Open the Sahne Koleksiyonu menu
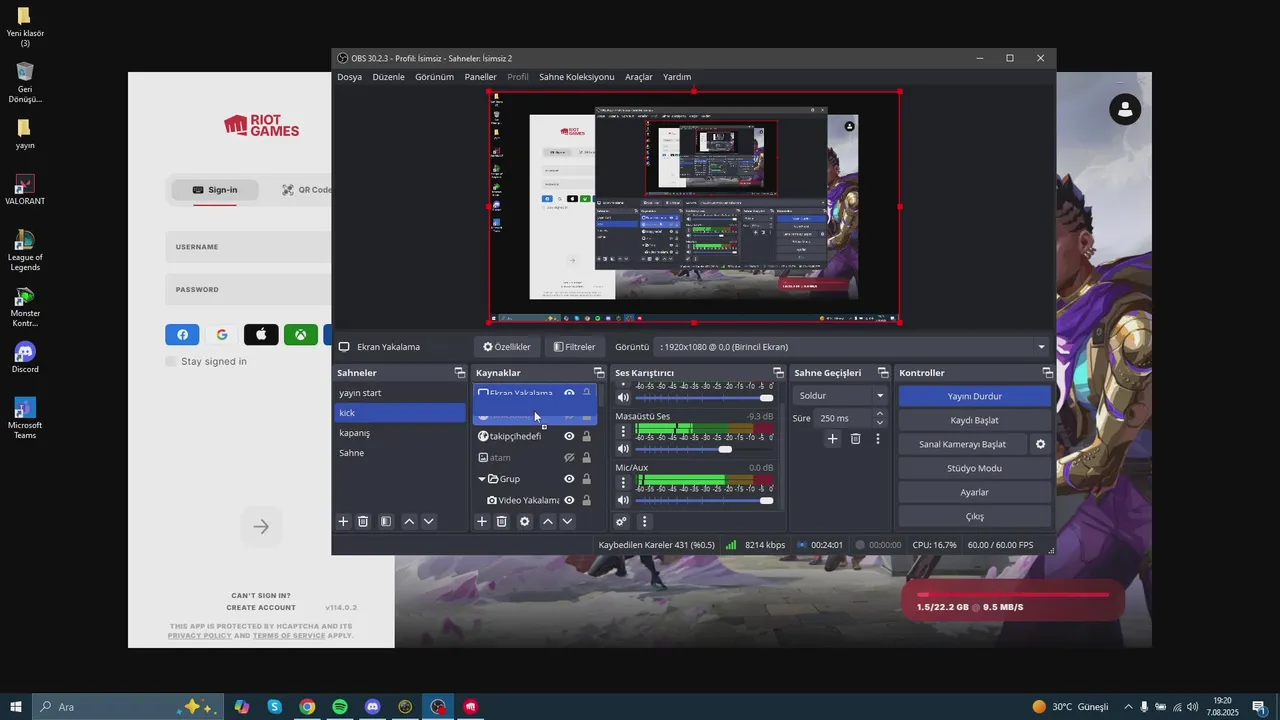 pos(576,77)
